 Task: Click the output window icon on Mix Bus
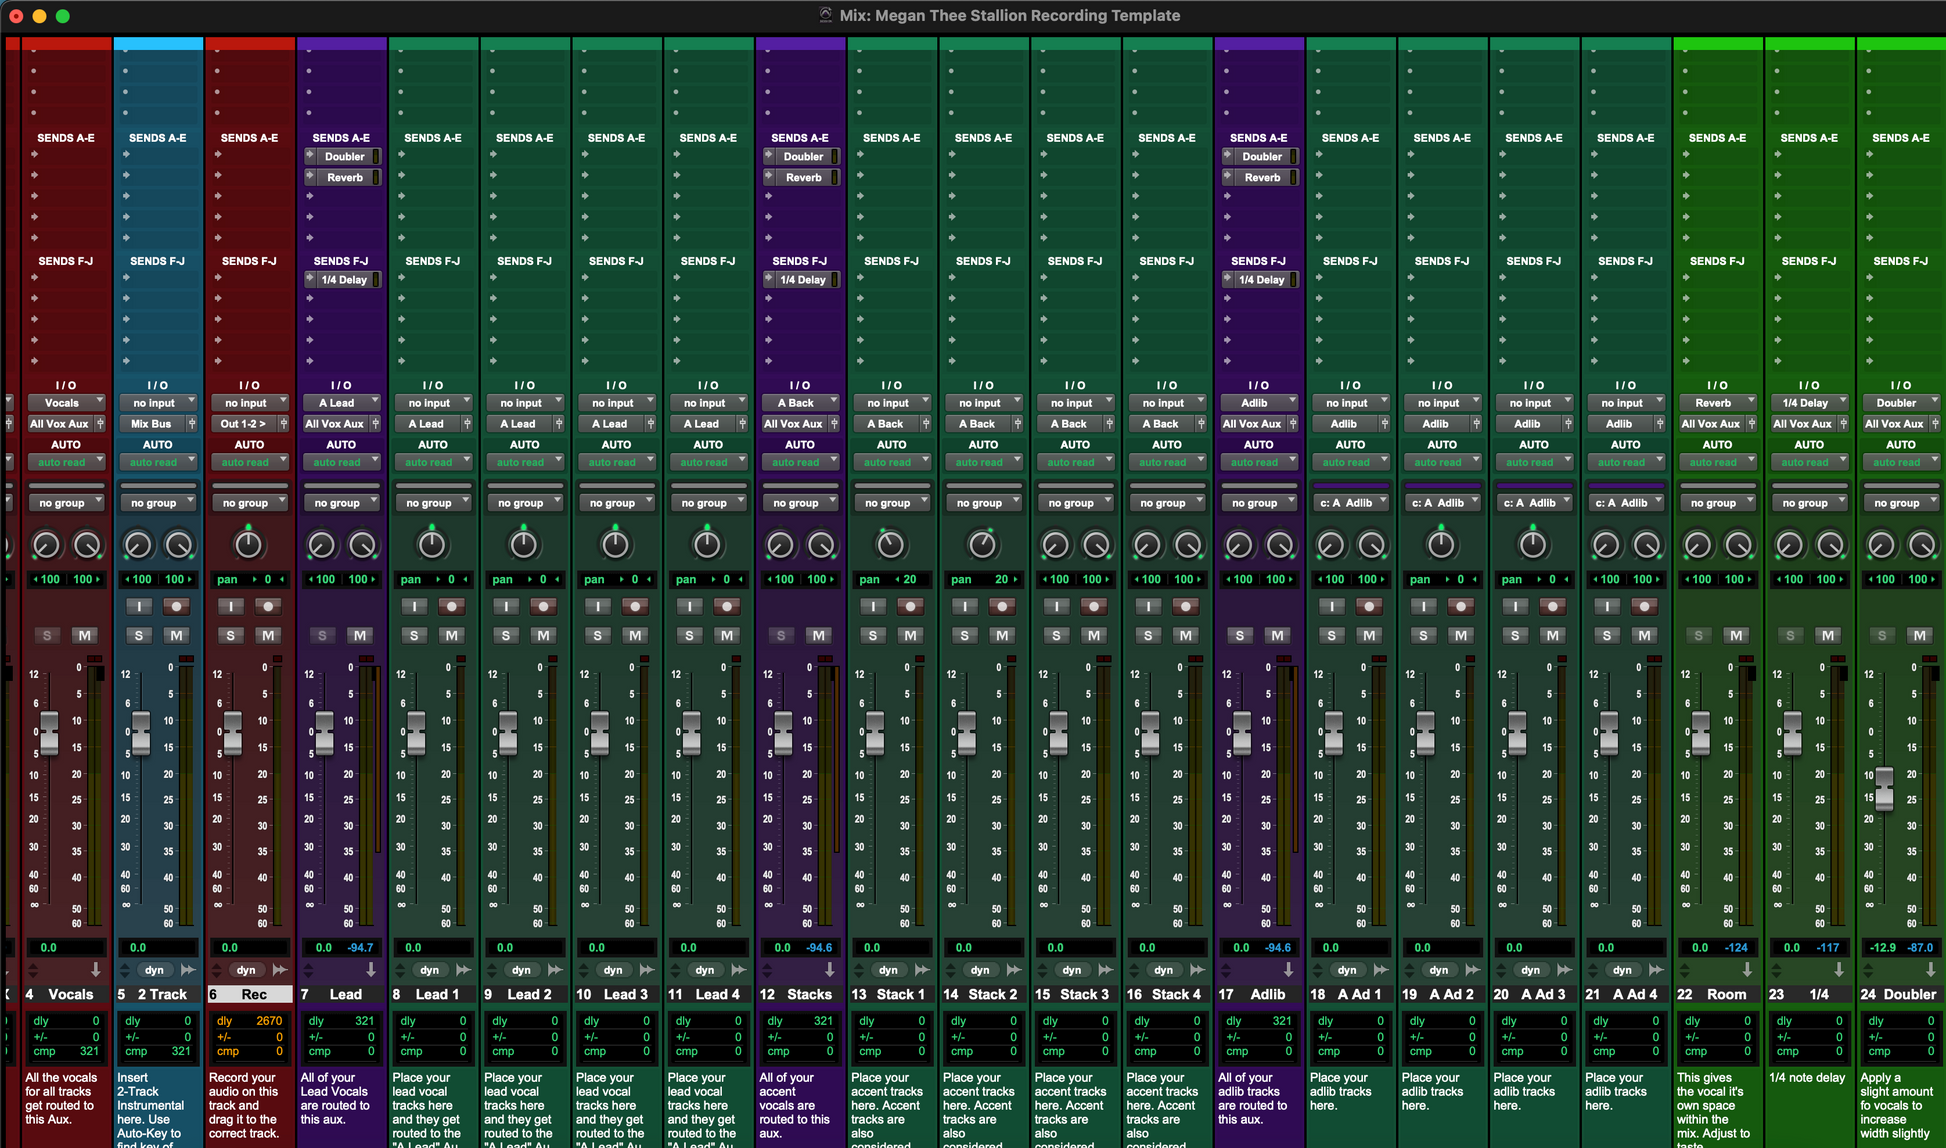192,424
